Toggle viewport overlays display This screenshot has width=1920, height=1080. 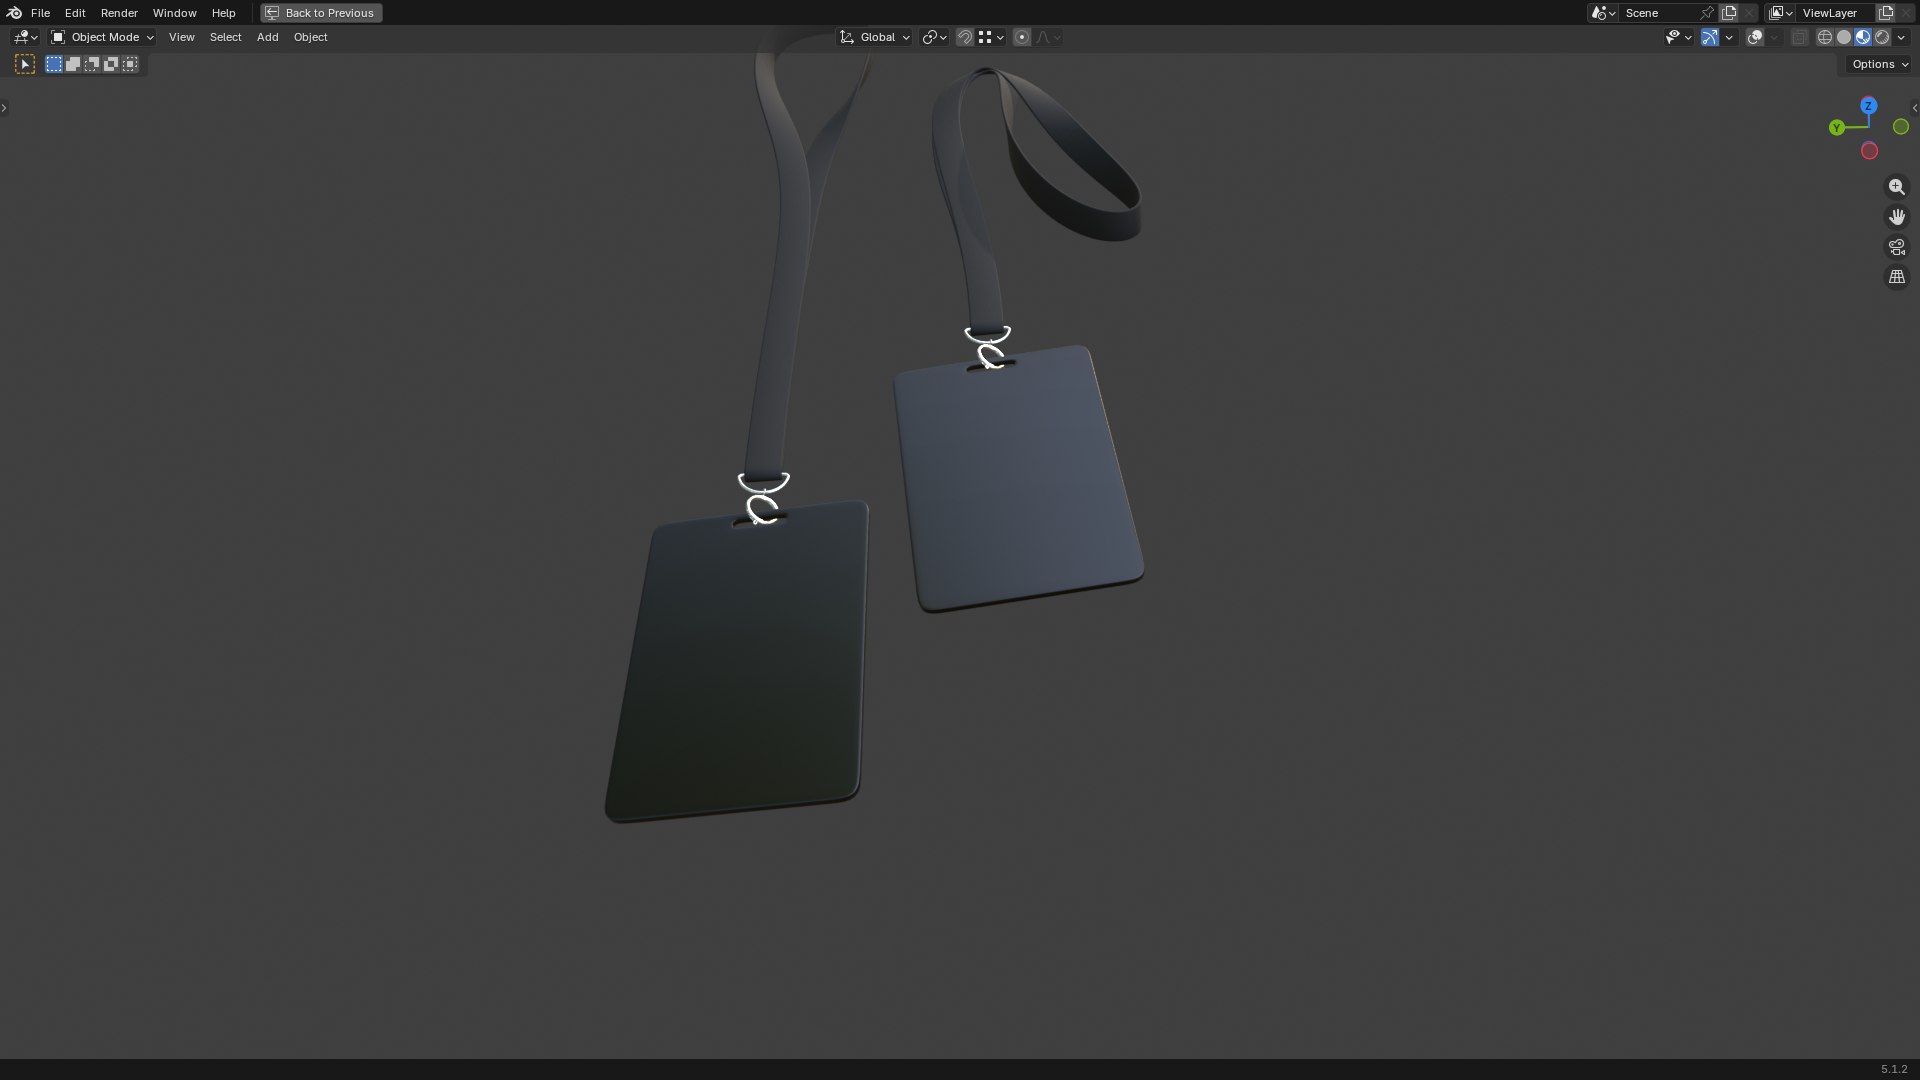pyautogui.click(x=1755, y=37)
